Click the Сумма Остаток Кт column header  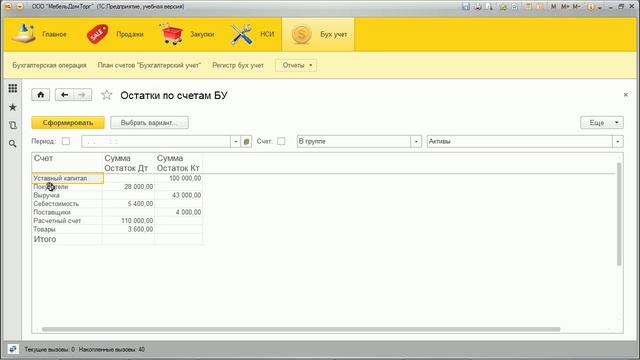coord(179,163)
